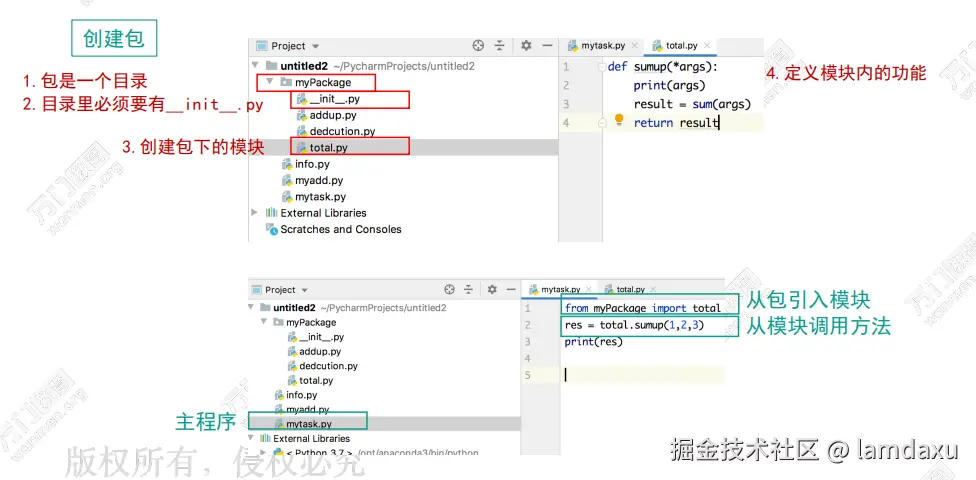This screenshot has width=976, height=480.
Task: Close total.py tab in upper editor
Action: click(x=706, y=45)
